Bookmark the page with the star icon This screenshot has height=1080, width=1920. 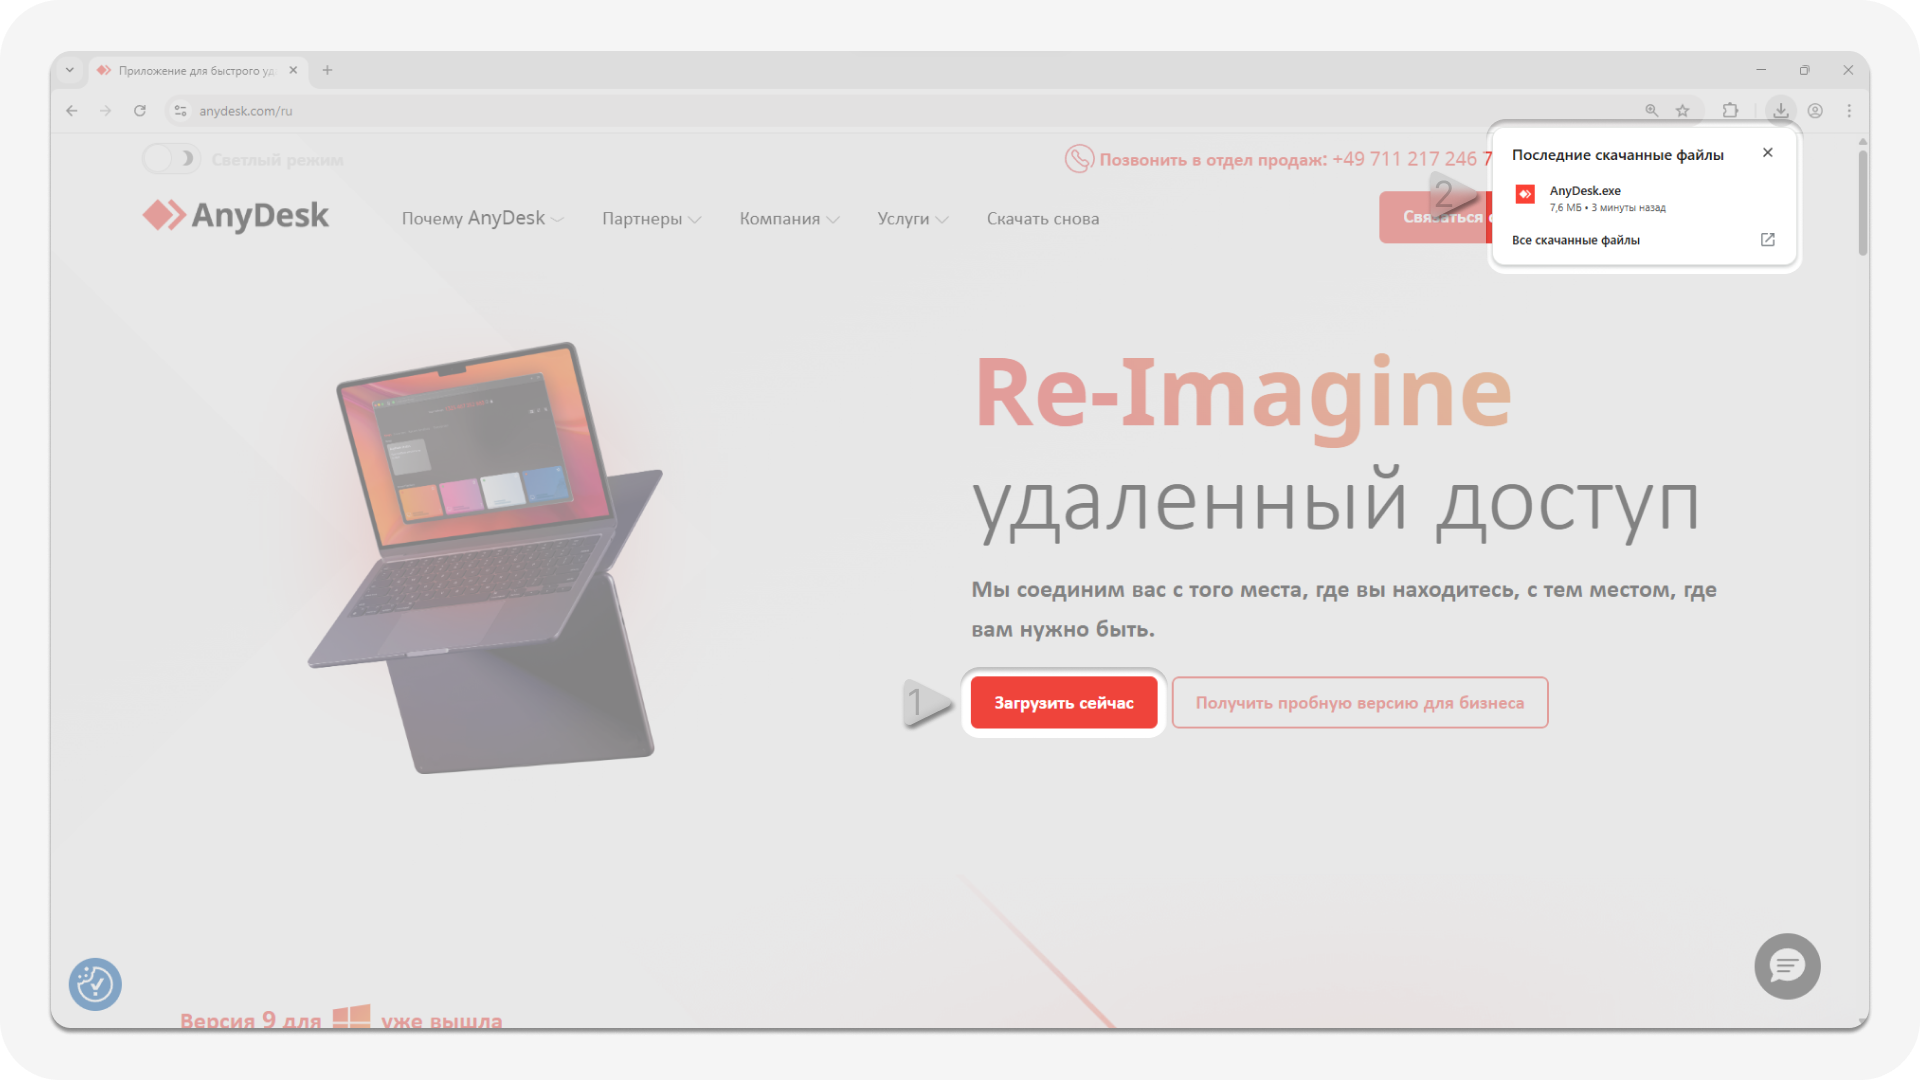(1683, 111)
